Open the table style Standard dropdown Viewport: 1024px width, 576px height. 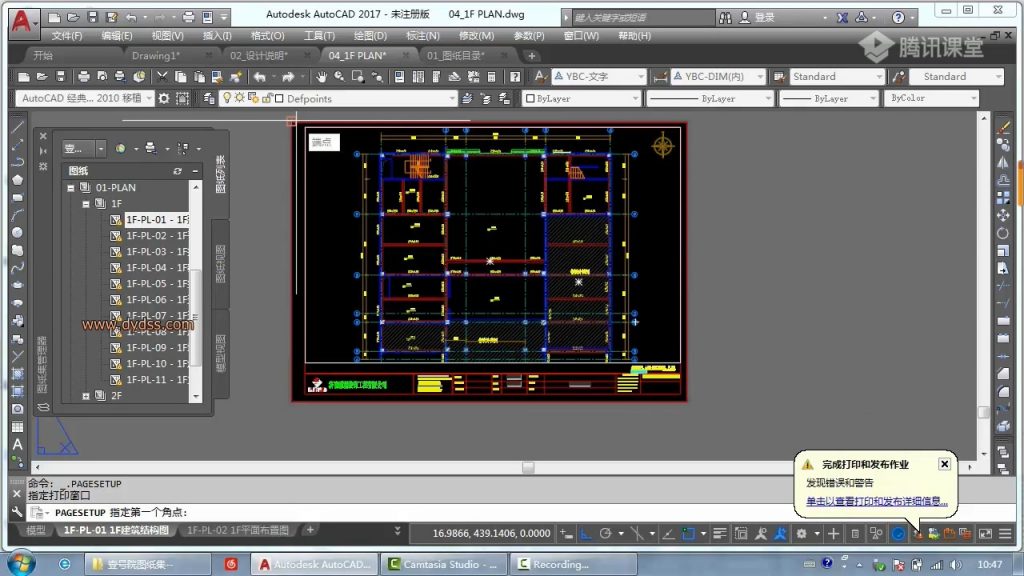[x=837, y=77]
